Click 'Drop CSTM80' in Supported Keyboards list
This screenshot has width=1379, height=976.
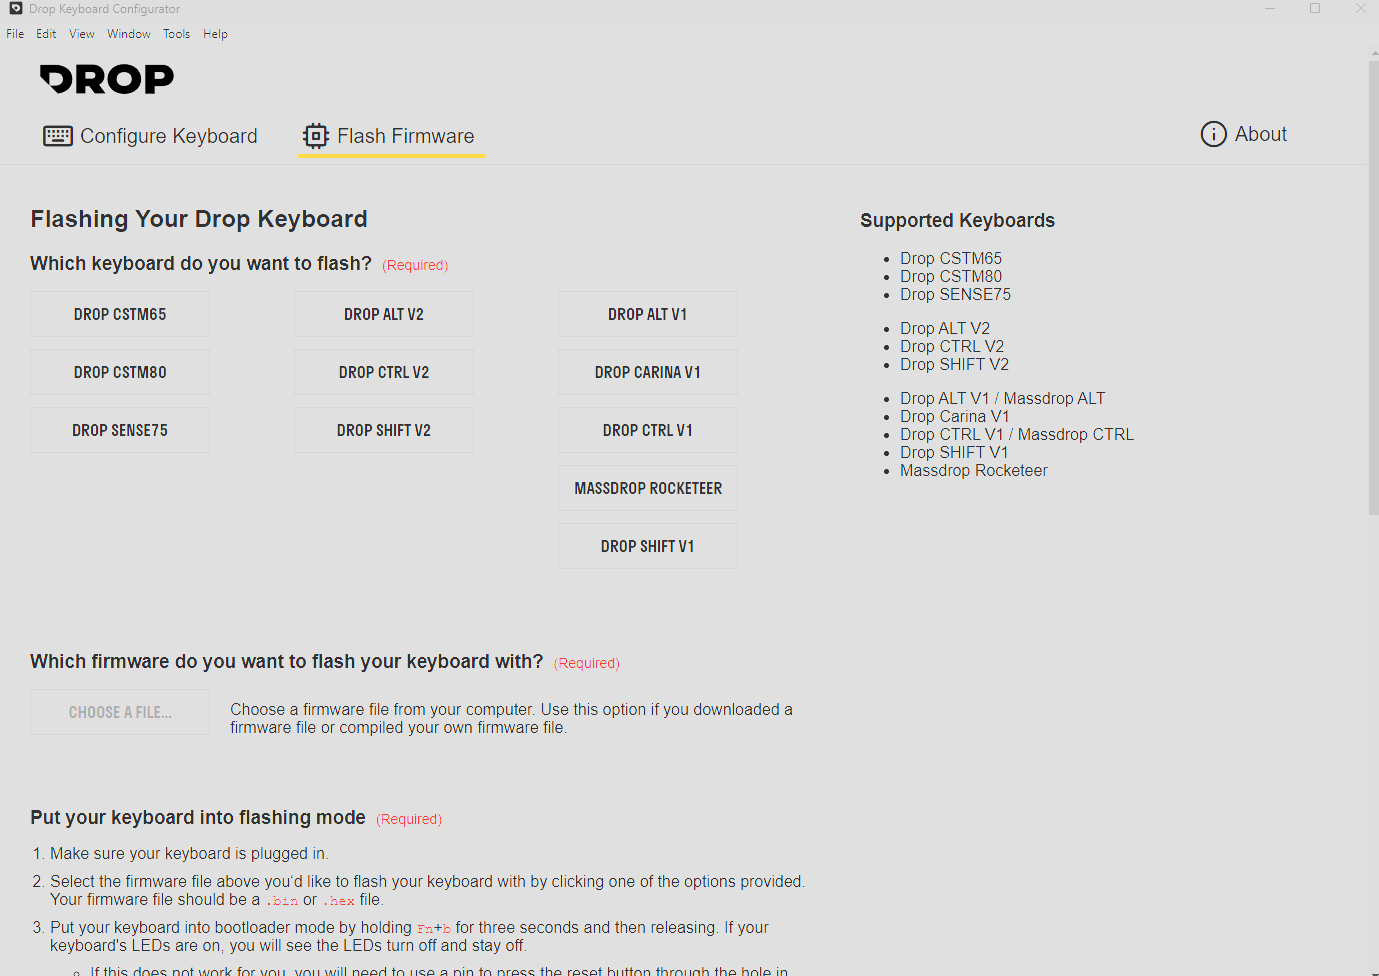pos(951,276)
